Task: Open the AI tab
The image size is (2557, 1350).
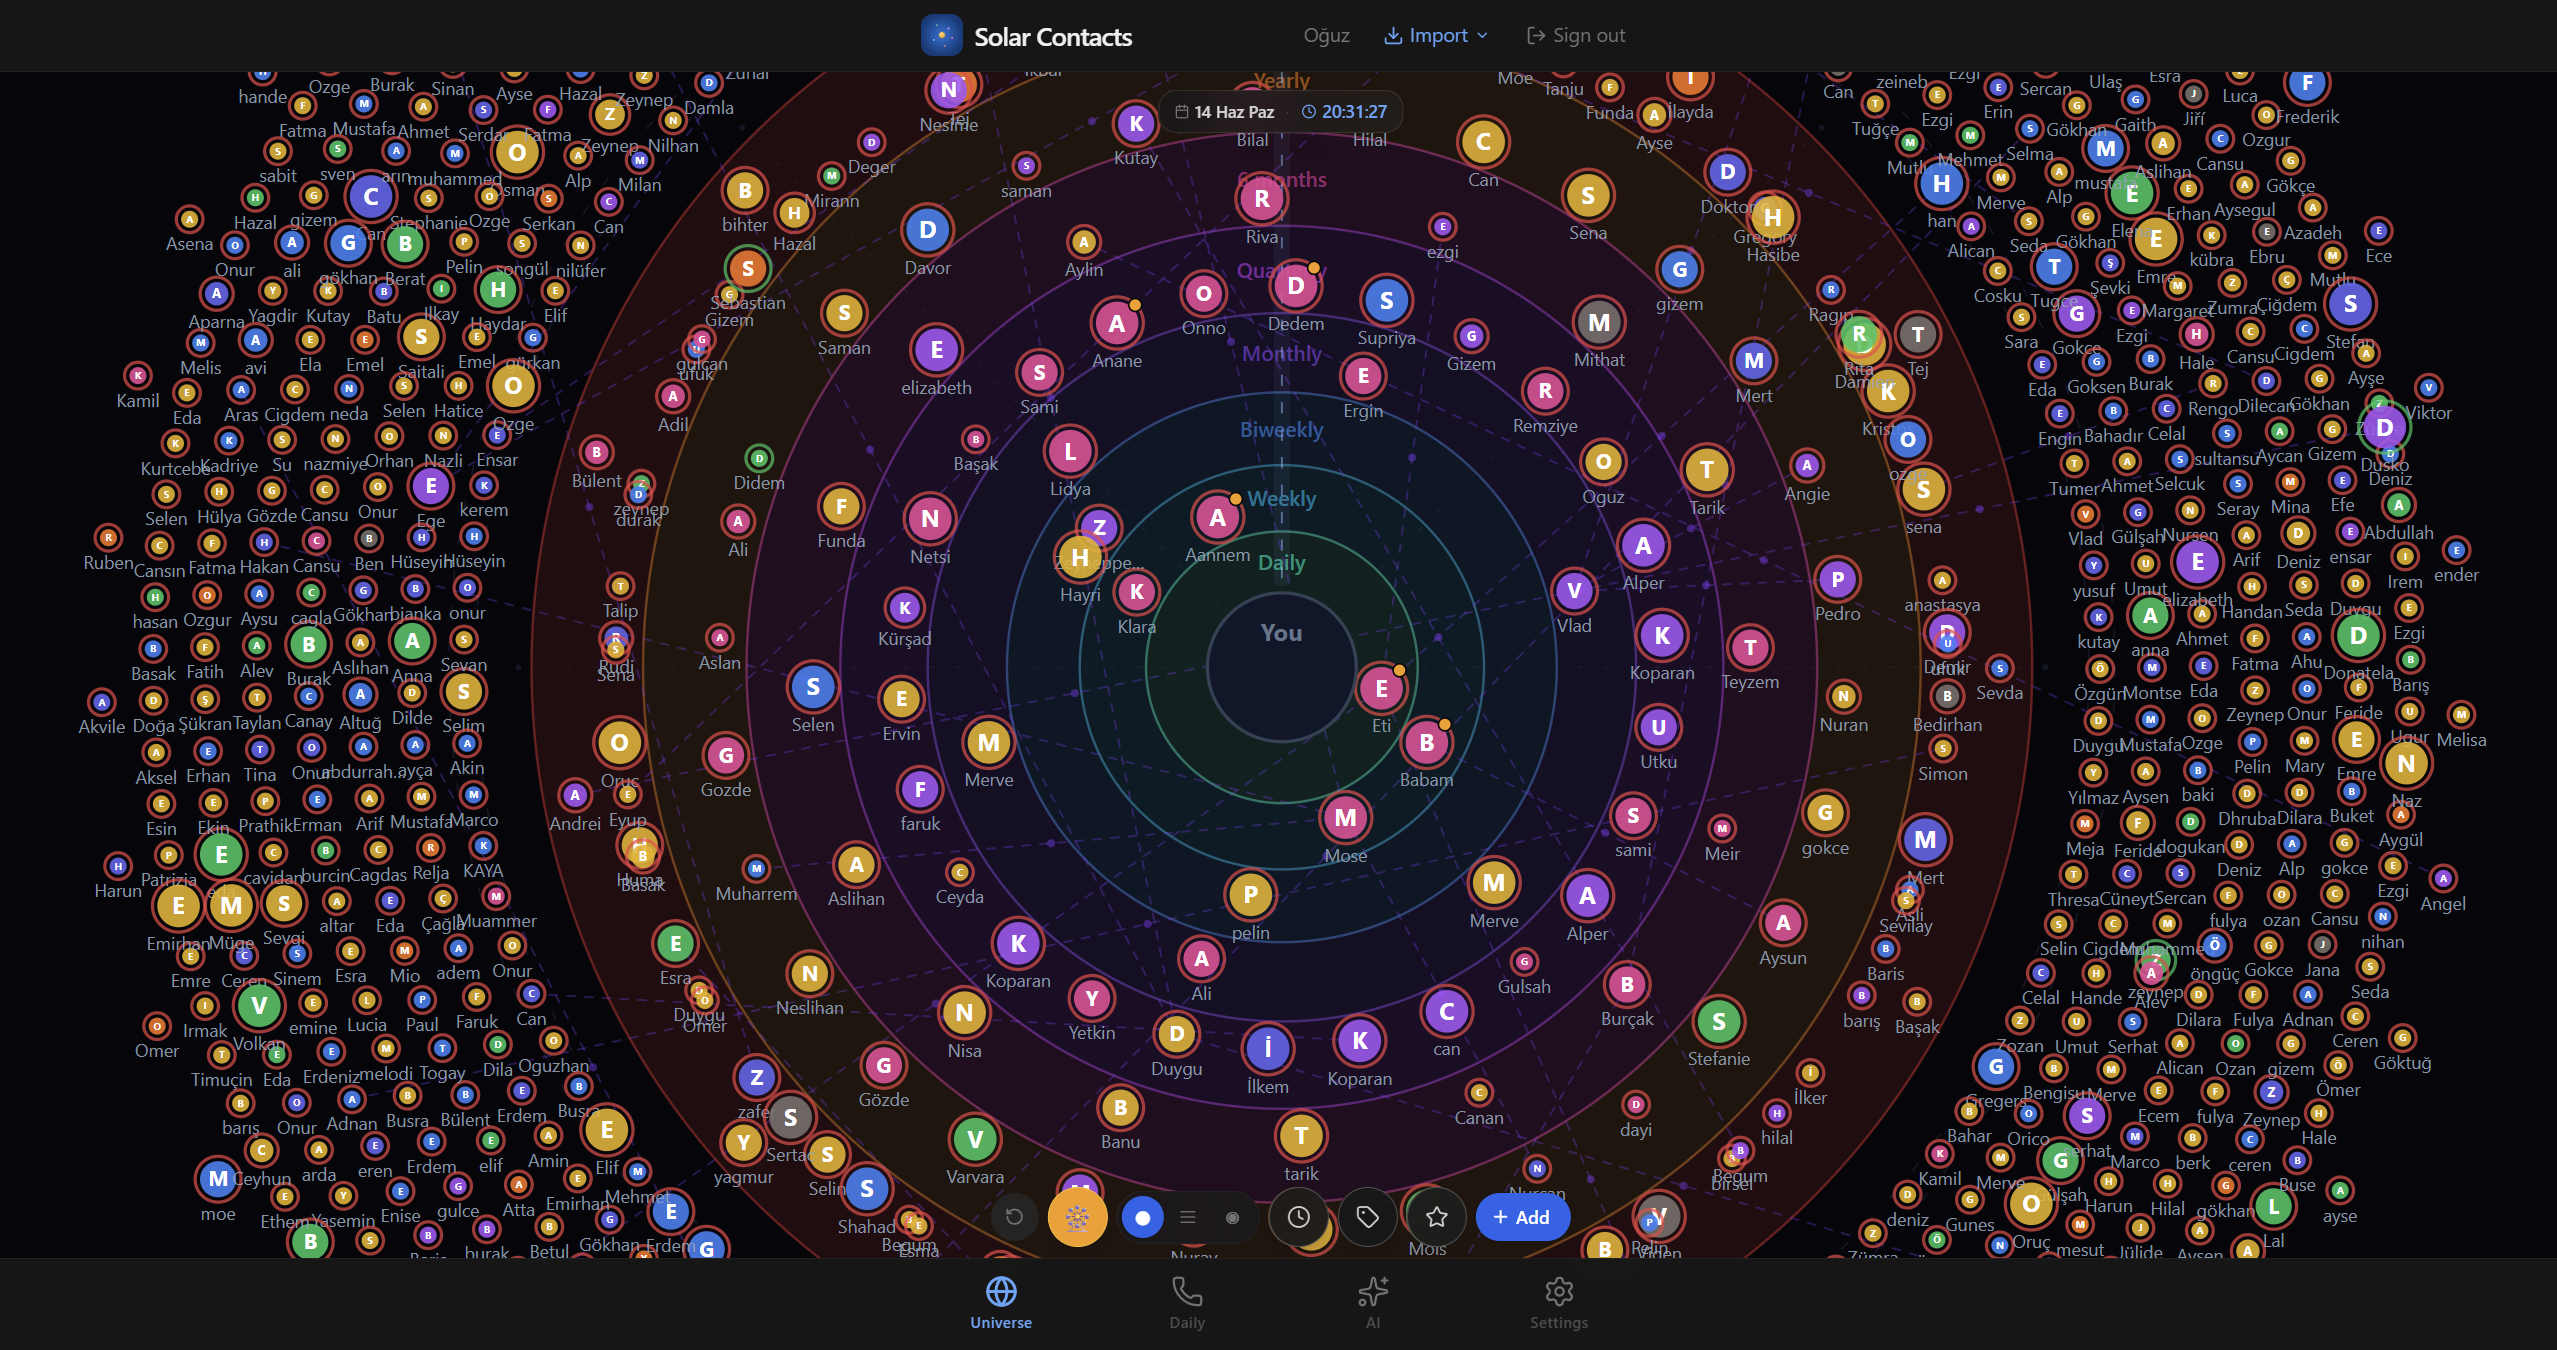Action: click(1373, 1302)
